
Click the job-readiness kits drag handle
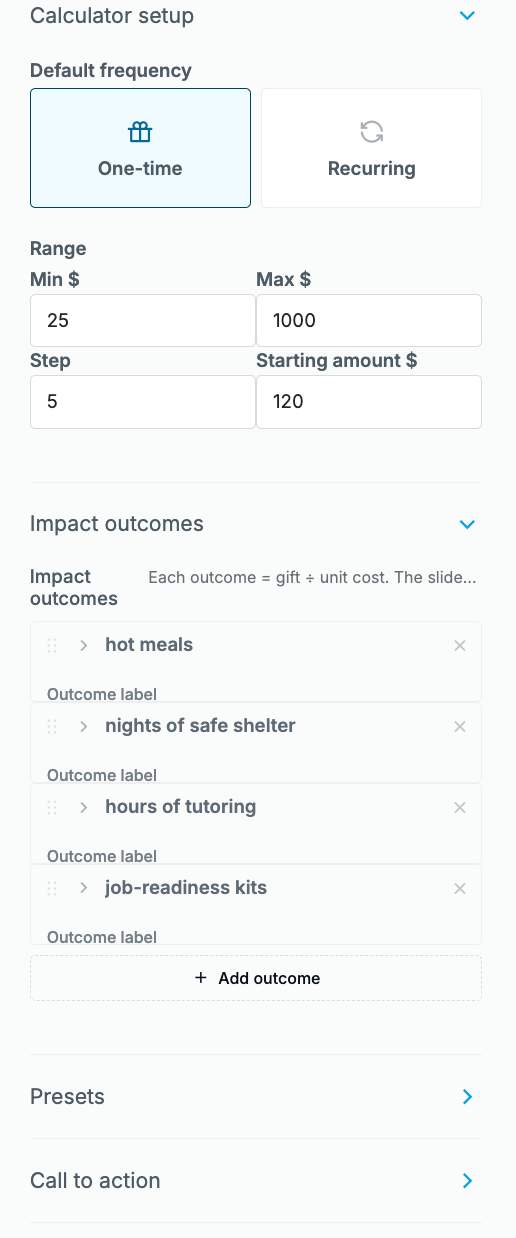52,888
